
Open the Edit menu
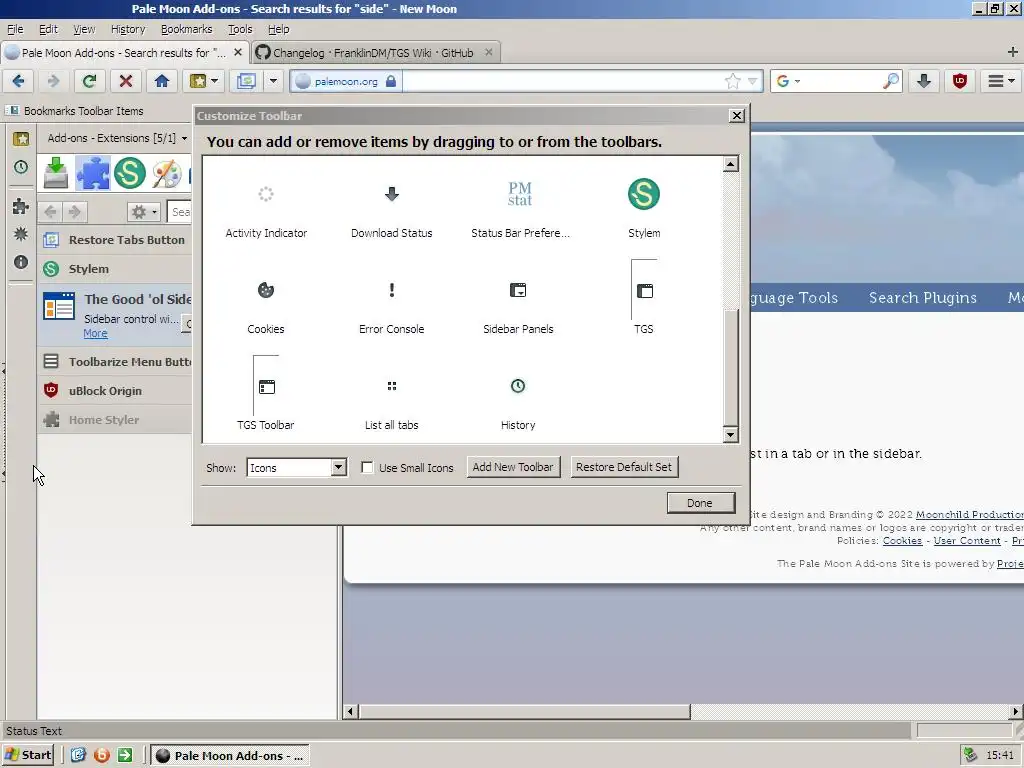pos(48,29)
